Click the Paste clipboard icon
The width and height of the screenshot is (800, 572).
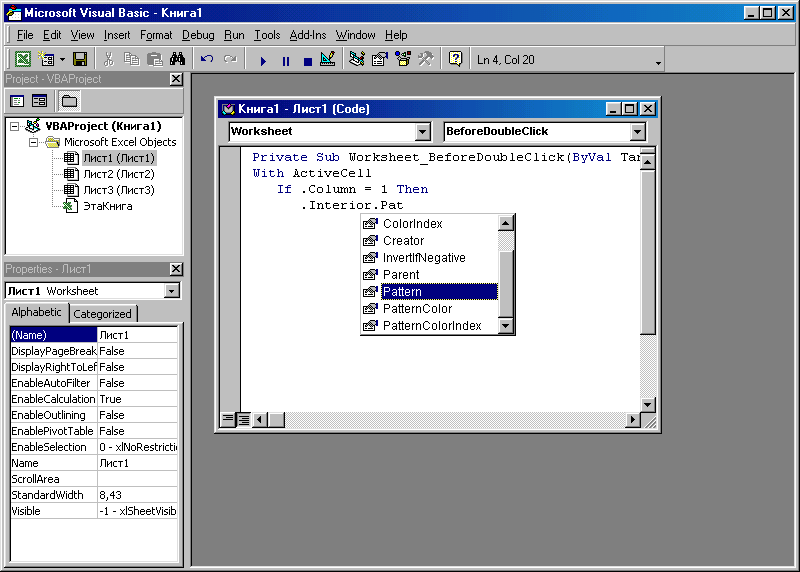155,59
